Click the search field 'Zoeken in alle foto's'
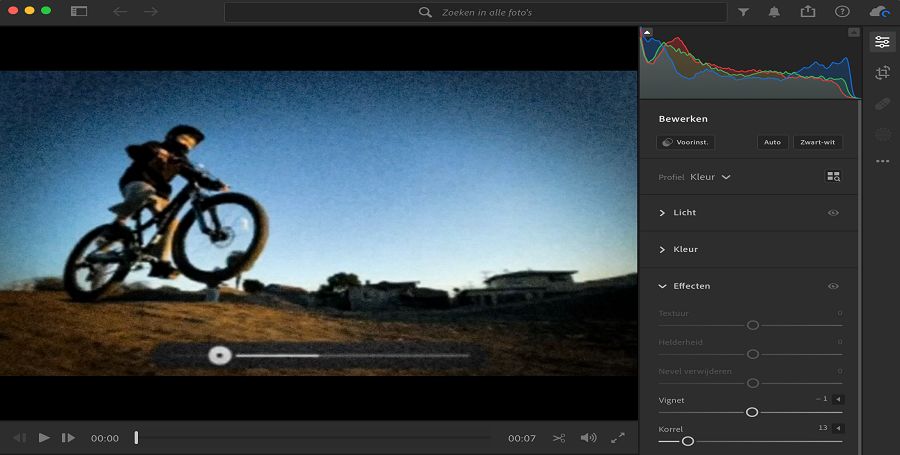 tap(475, 12)
